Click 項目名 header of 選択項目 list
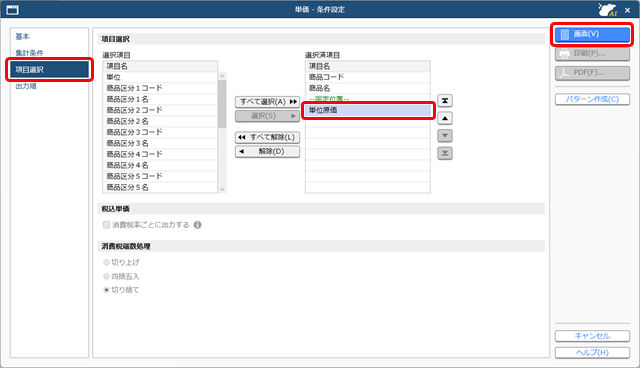This screenshot has width=640, height=368. tap(160, 66)
